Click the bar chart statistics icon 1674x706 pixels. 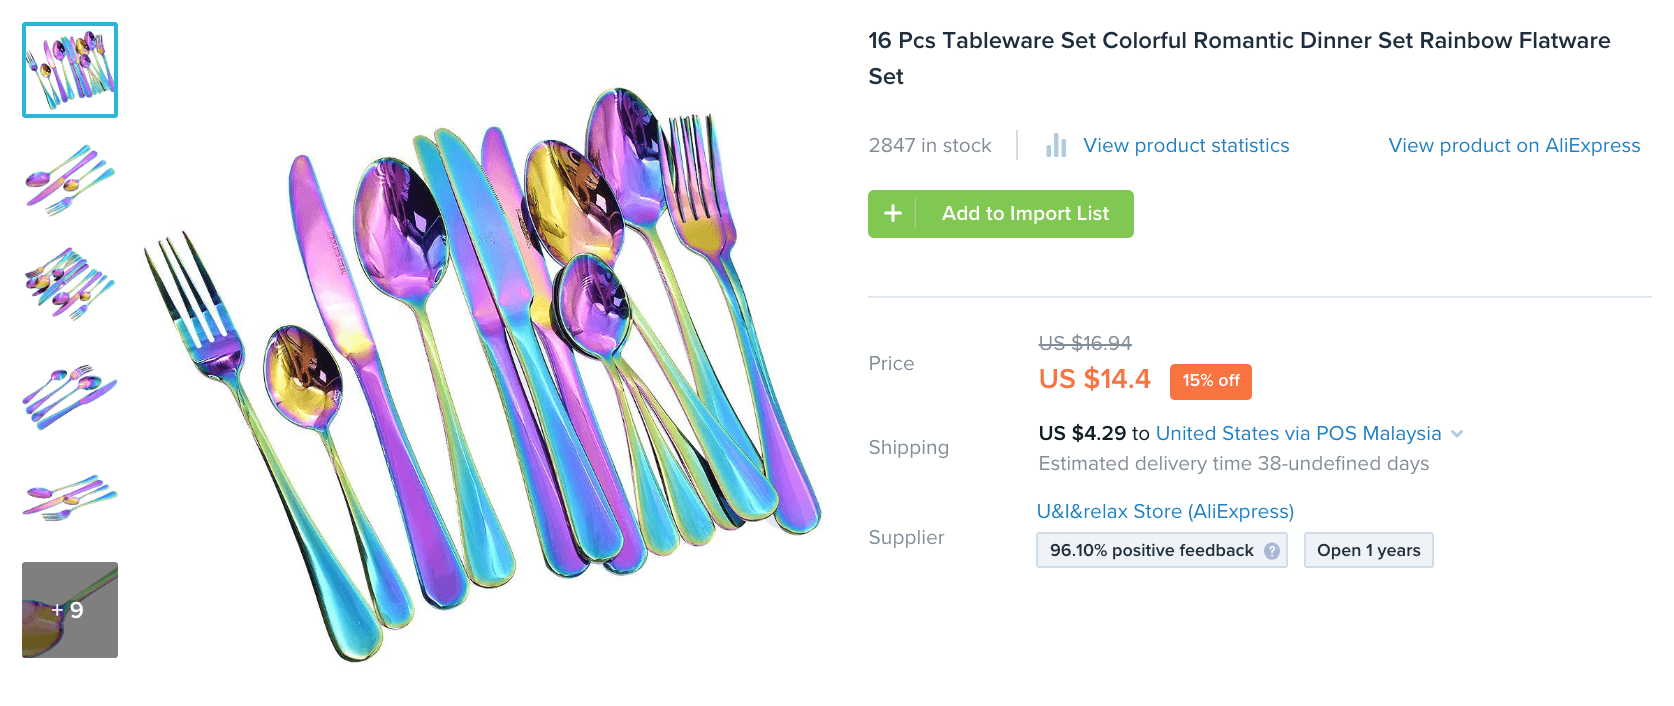(1056, 146)
